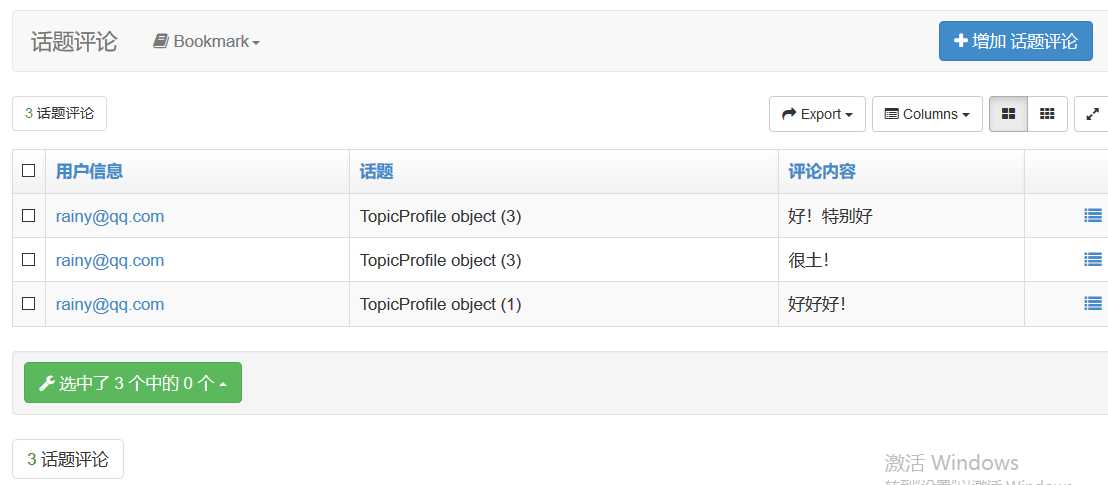Click the fullscreen expand arrows icon
Image resolution: width=1108 pixels, height=485 pixels.
pyautogui.click(x=1092, y=114)
